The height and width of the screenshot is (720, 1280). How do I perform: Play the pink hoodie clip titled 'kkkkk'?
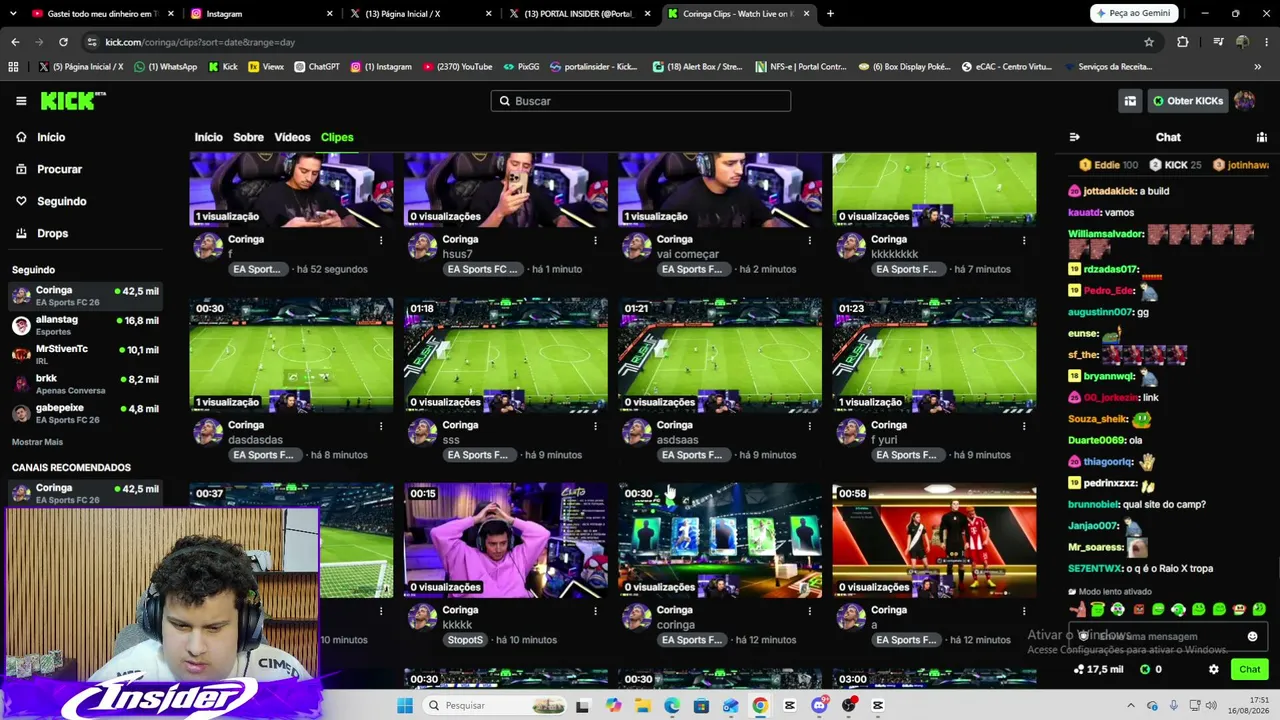click(x=506, y=541)
